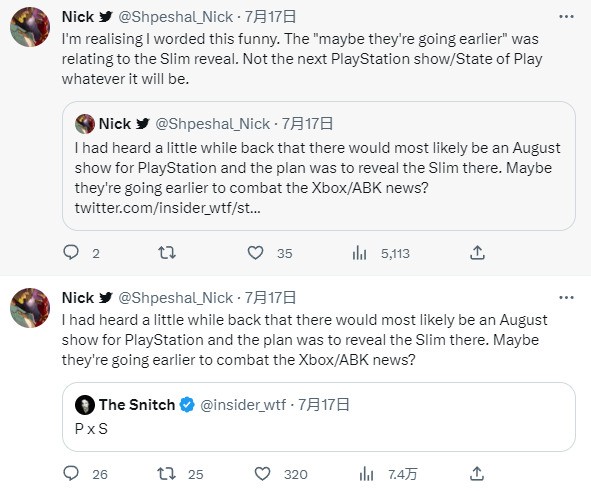Image resolution: width=591 pixels, height=491 pixels.
Task: Open @insider_wtf profile handle
Action: [243, 405]
